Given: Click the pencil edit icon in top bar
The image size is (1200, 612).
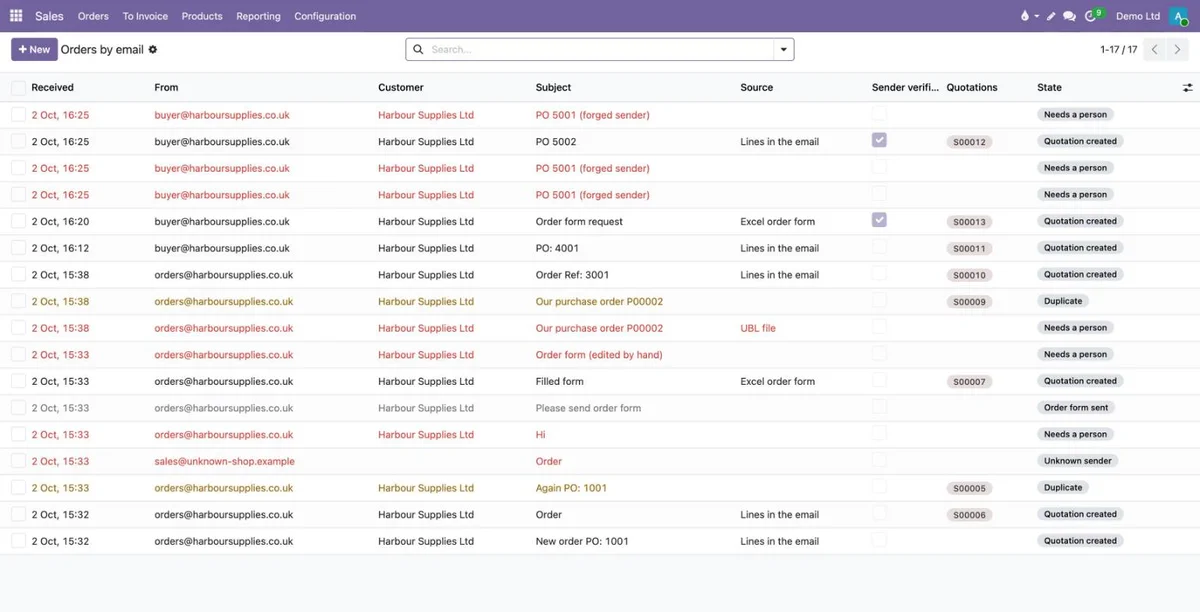Looking at the screenshot, I should (1051, 16).
